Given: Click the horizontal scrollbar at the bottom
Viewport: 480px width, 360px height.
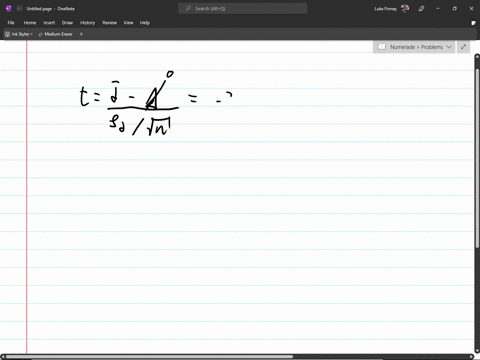Looking at the screenshot, I should coord(149,357).
